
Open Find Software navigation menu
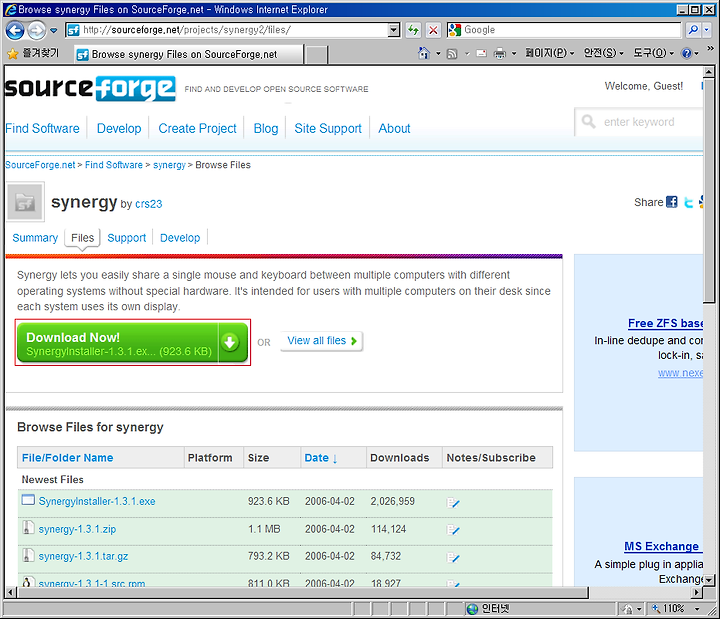42,128
